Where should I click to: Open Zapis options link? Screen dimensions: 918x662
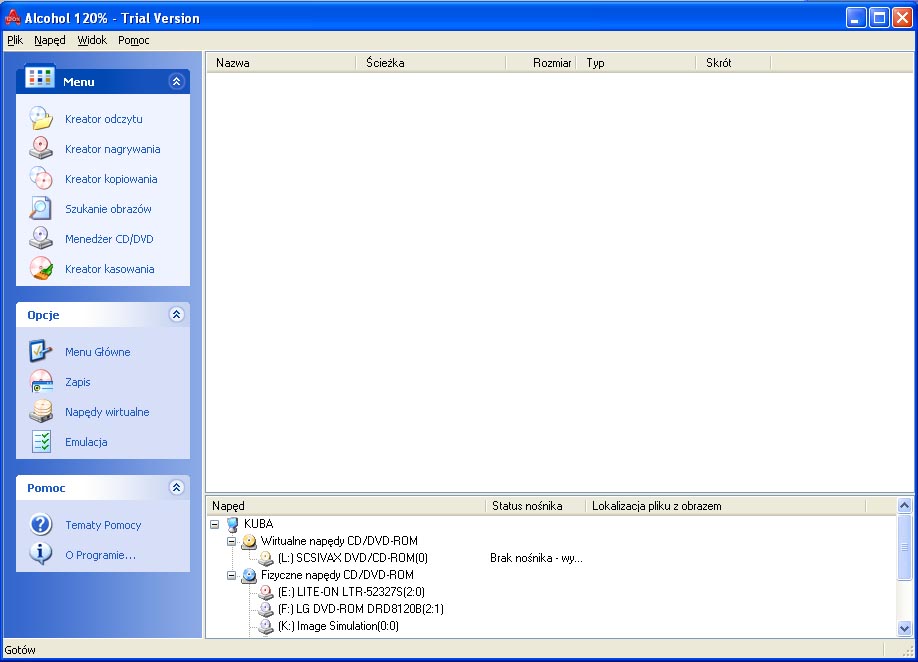(78, 382)
